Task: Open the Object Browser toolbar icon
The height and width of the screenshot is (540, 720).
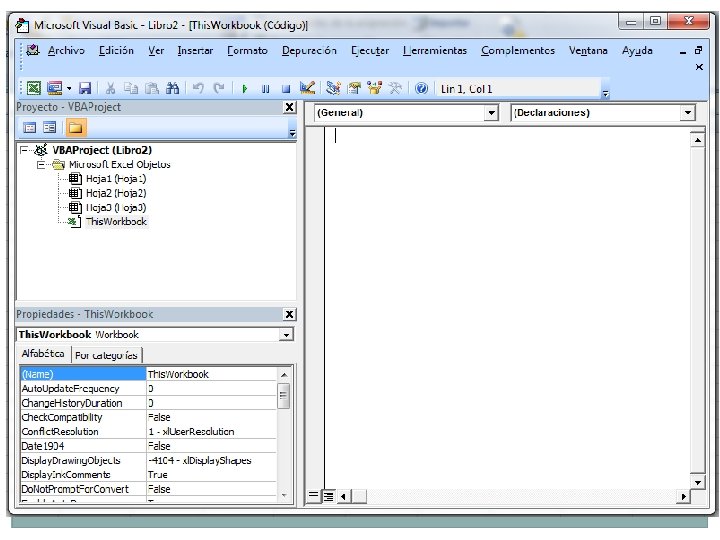Action: point(374,88)
